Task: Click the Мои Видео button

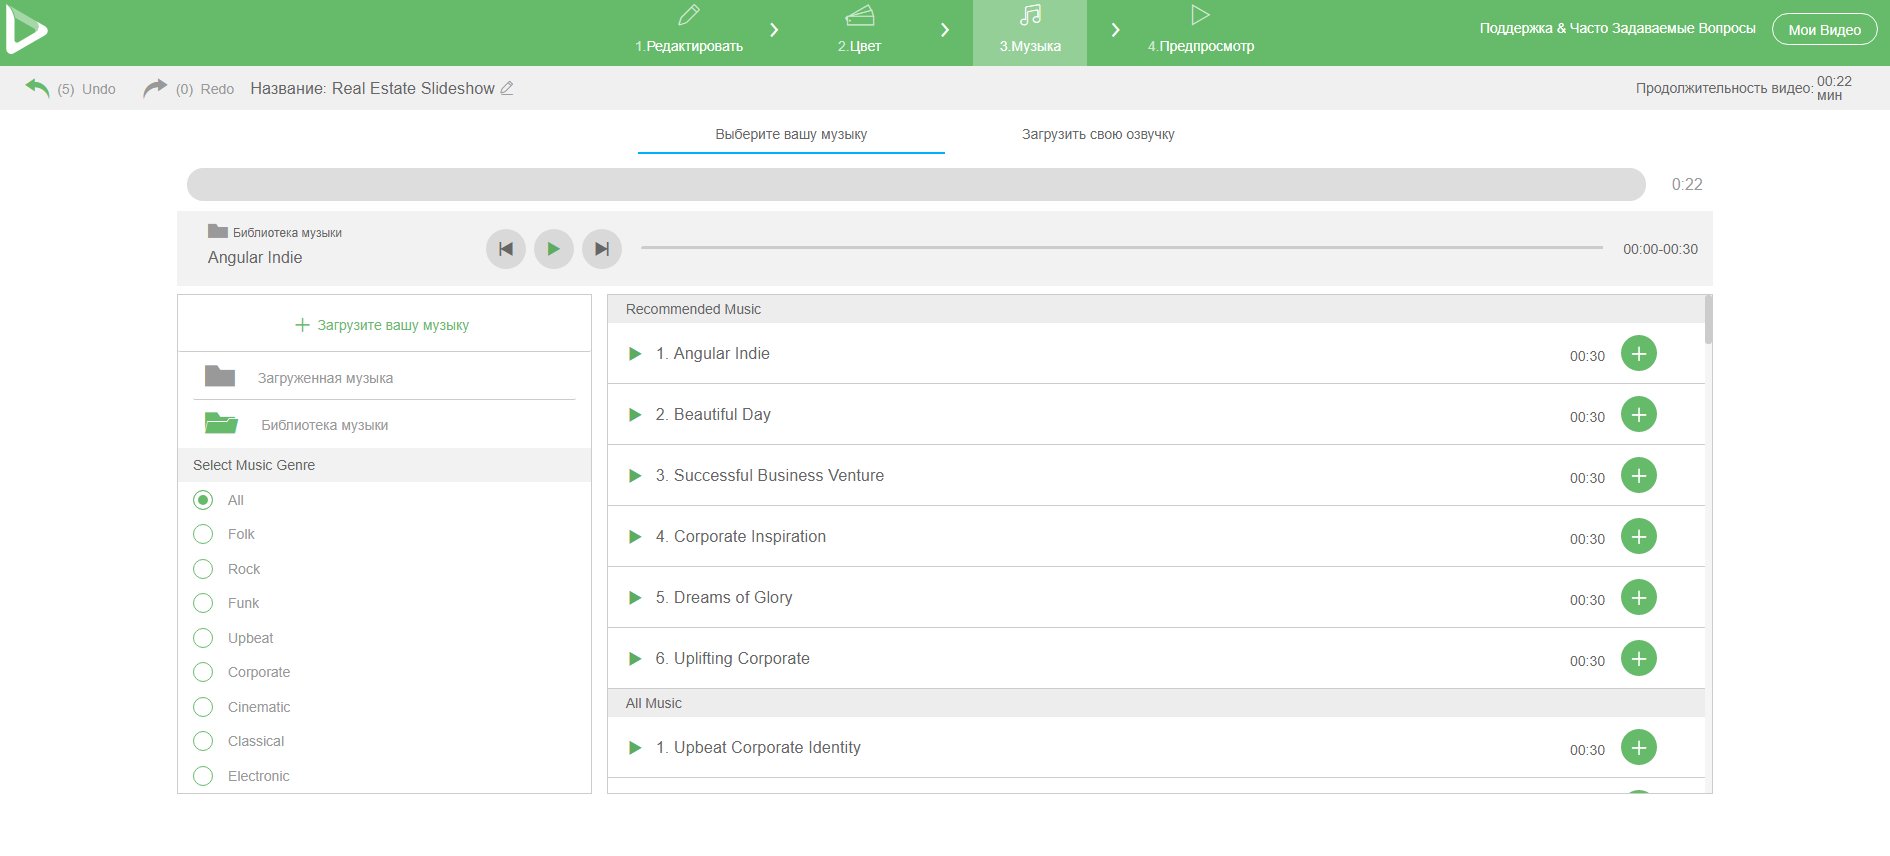Action: 1824,30
